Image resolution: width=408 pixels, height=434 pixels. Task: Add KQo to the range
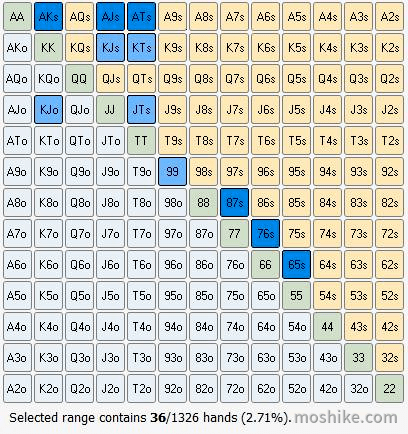point(48,79)
